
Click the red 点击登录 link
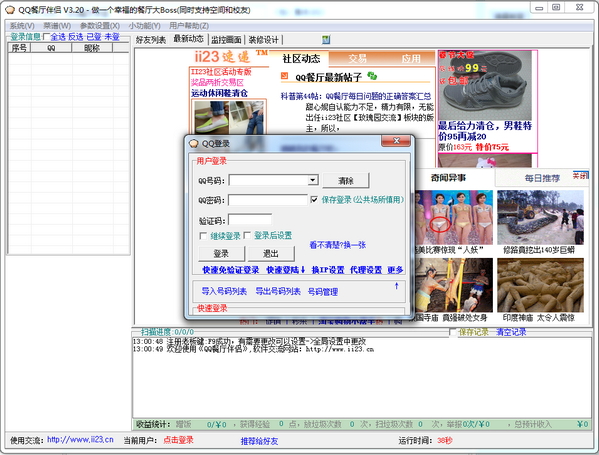pos(178,440)
